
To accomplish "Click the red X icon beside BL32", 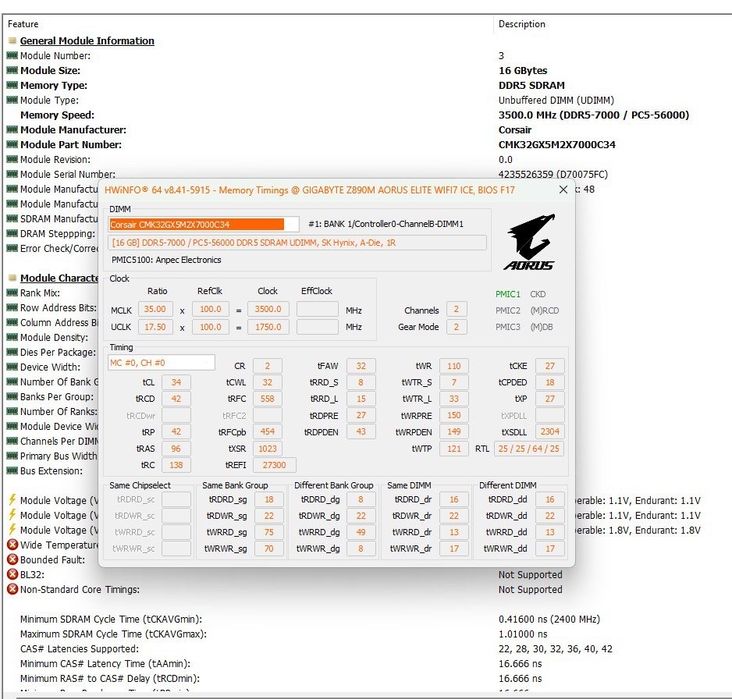I will point(13,574).
